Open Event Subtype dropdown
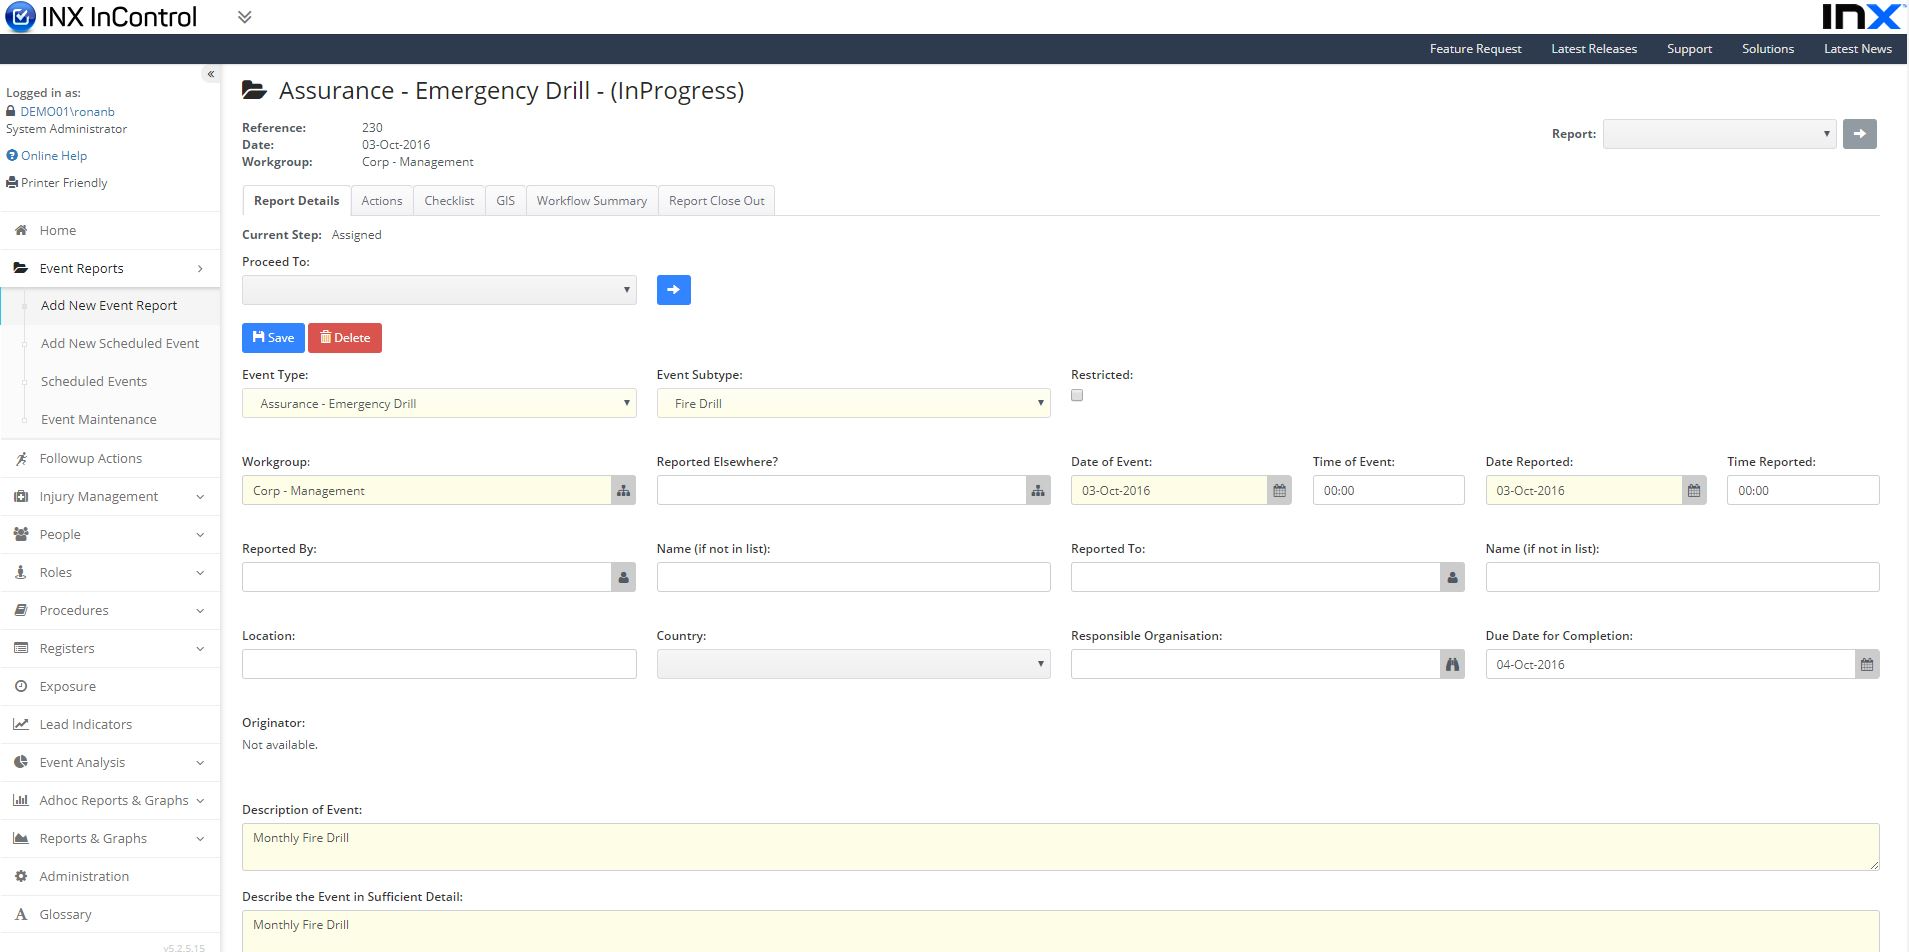This screenshot has height=952, width=1909. pyautogui.click(x=854, y=404)
